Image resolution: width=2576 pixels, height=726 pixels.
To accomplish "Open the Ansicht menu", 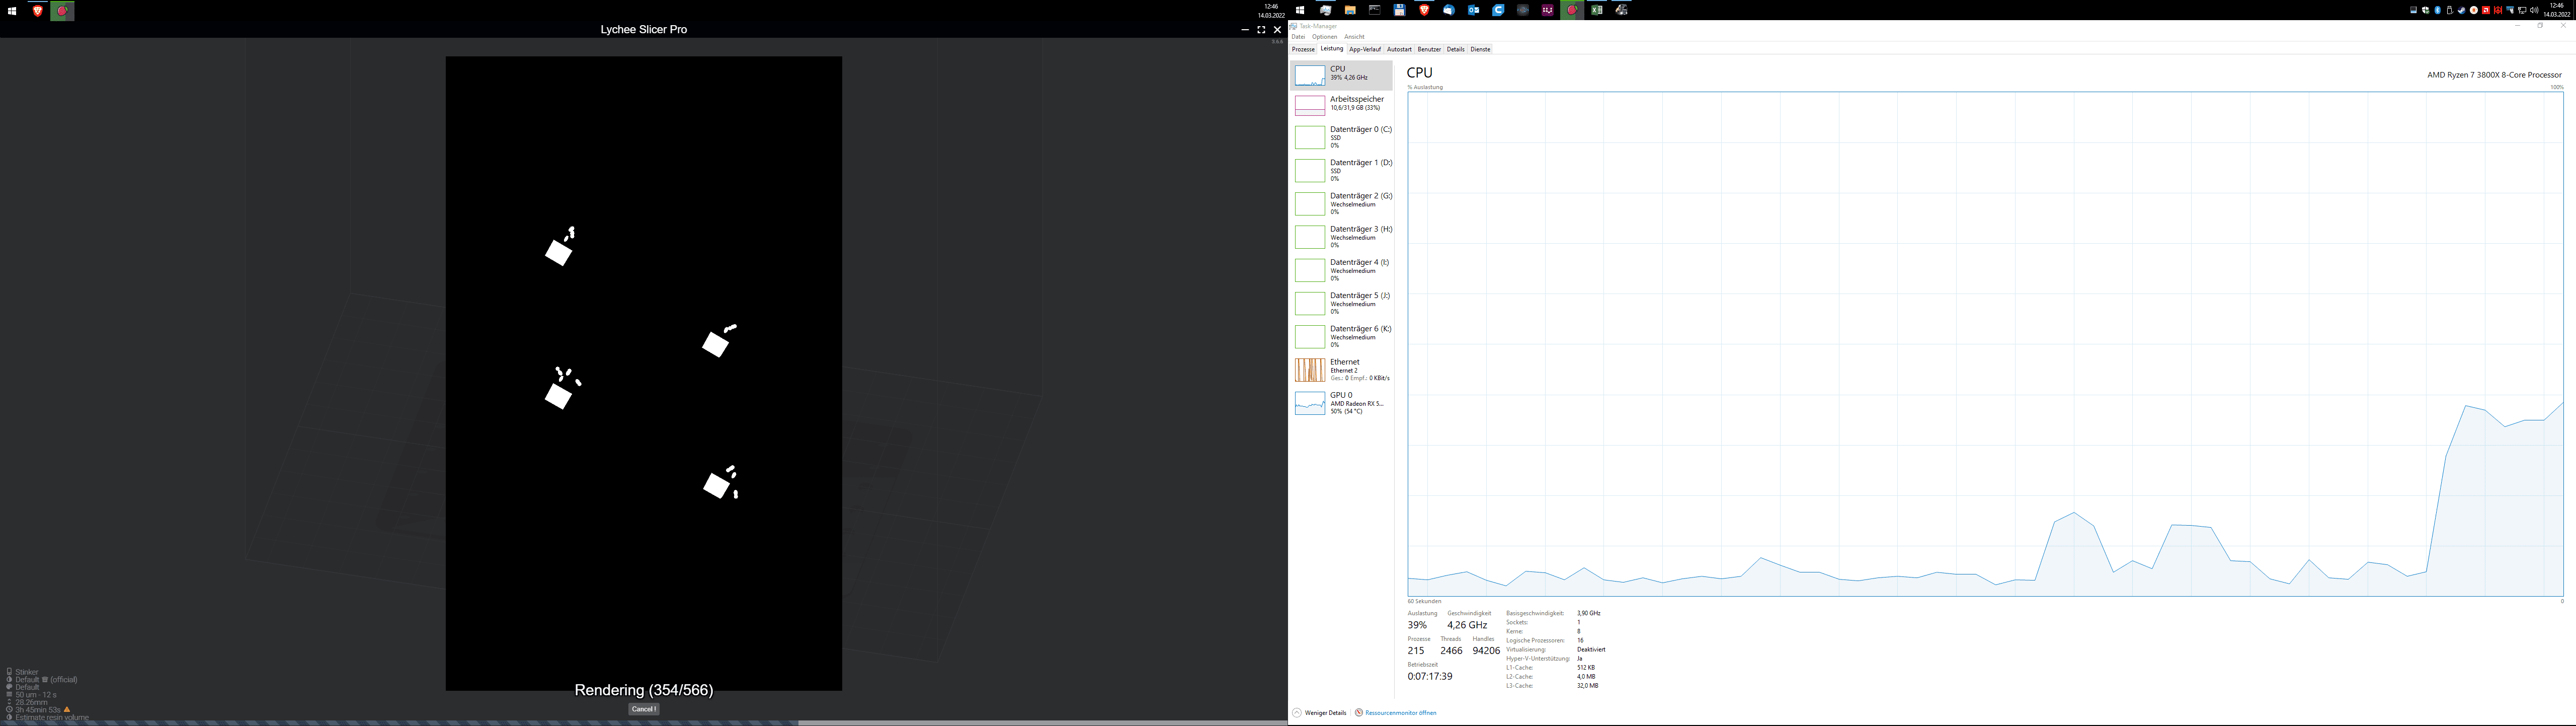I will [x=1354, y=37].
